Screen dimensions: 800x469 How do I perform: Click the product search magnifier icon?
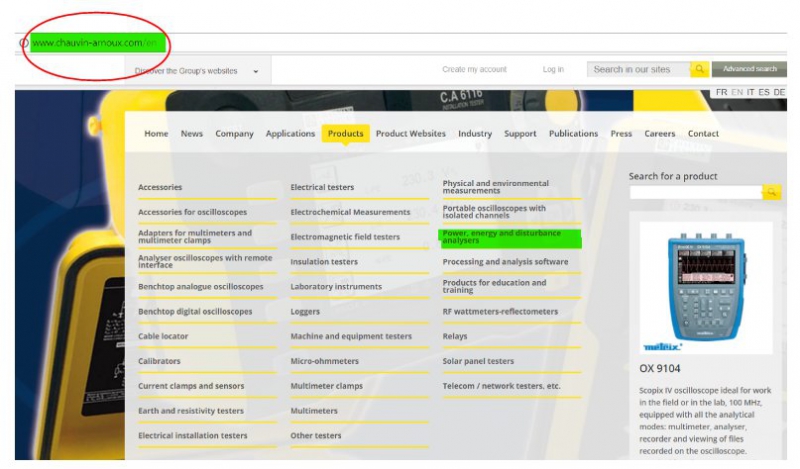771,192
